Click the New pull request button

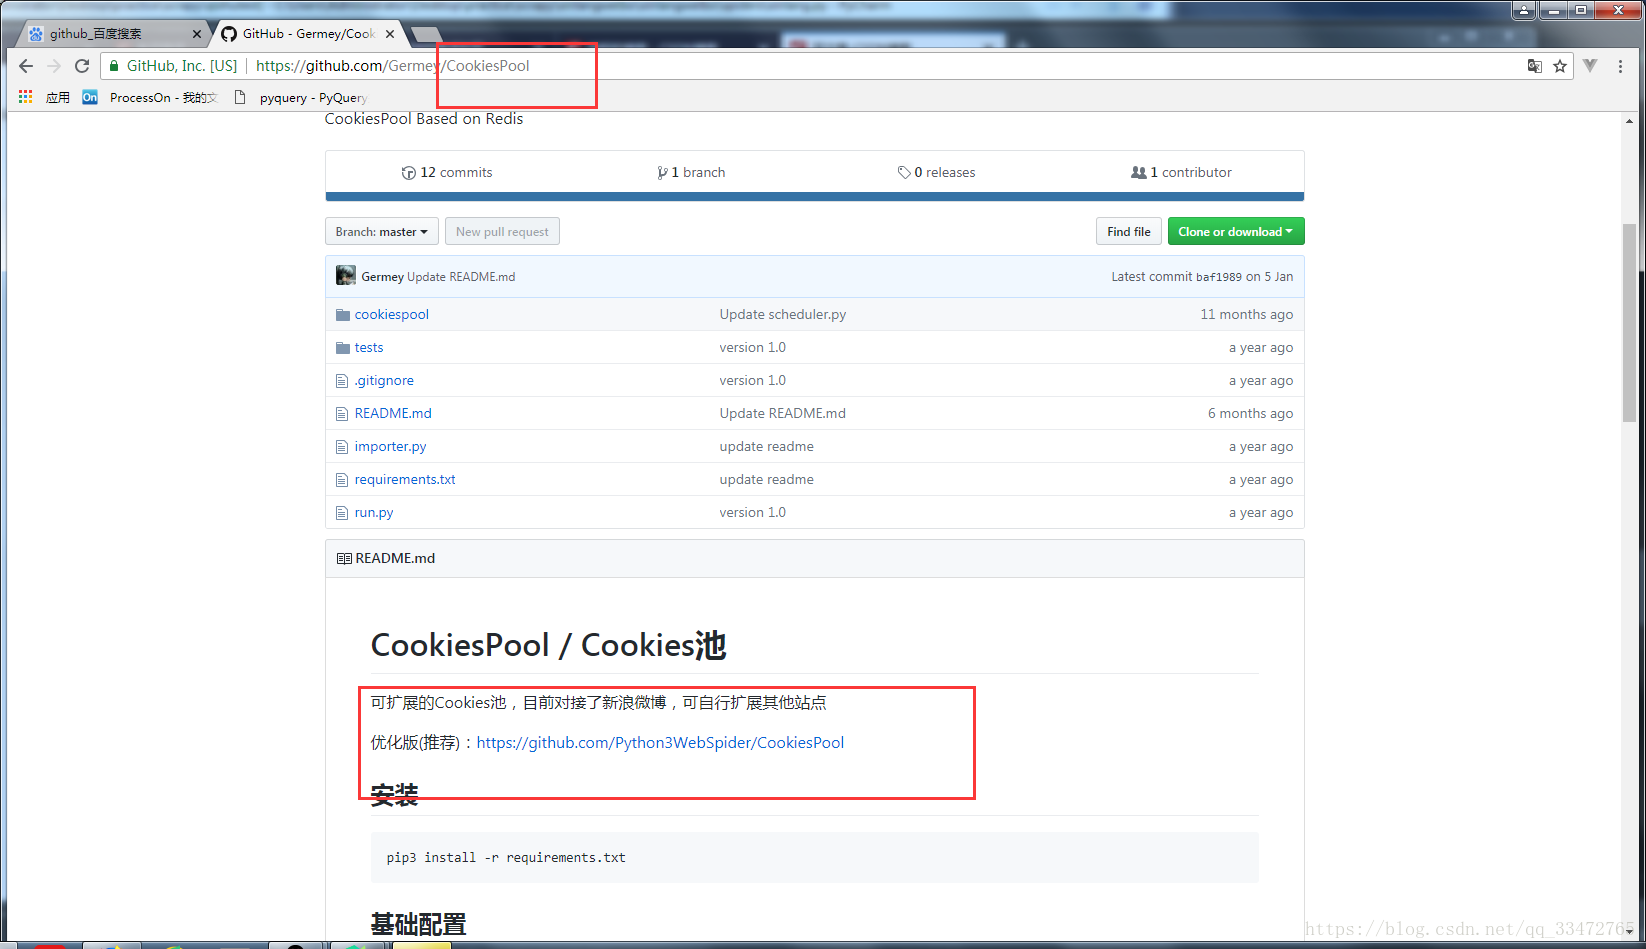tap(502, 231)
